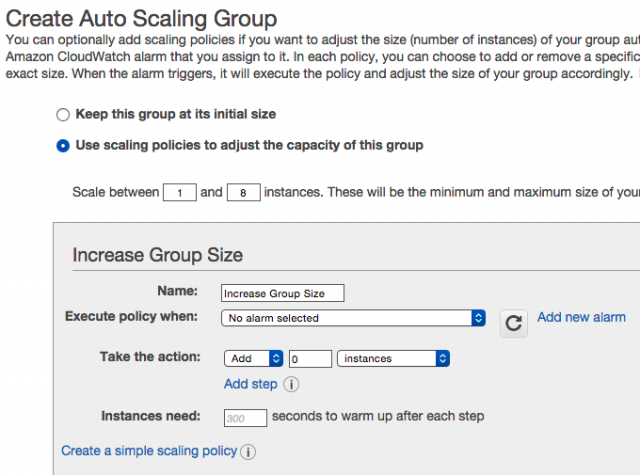Click the info icon beside Add step
The image size is (640, 475).
click(x=291, y=385)
